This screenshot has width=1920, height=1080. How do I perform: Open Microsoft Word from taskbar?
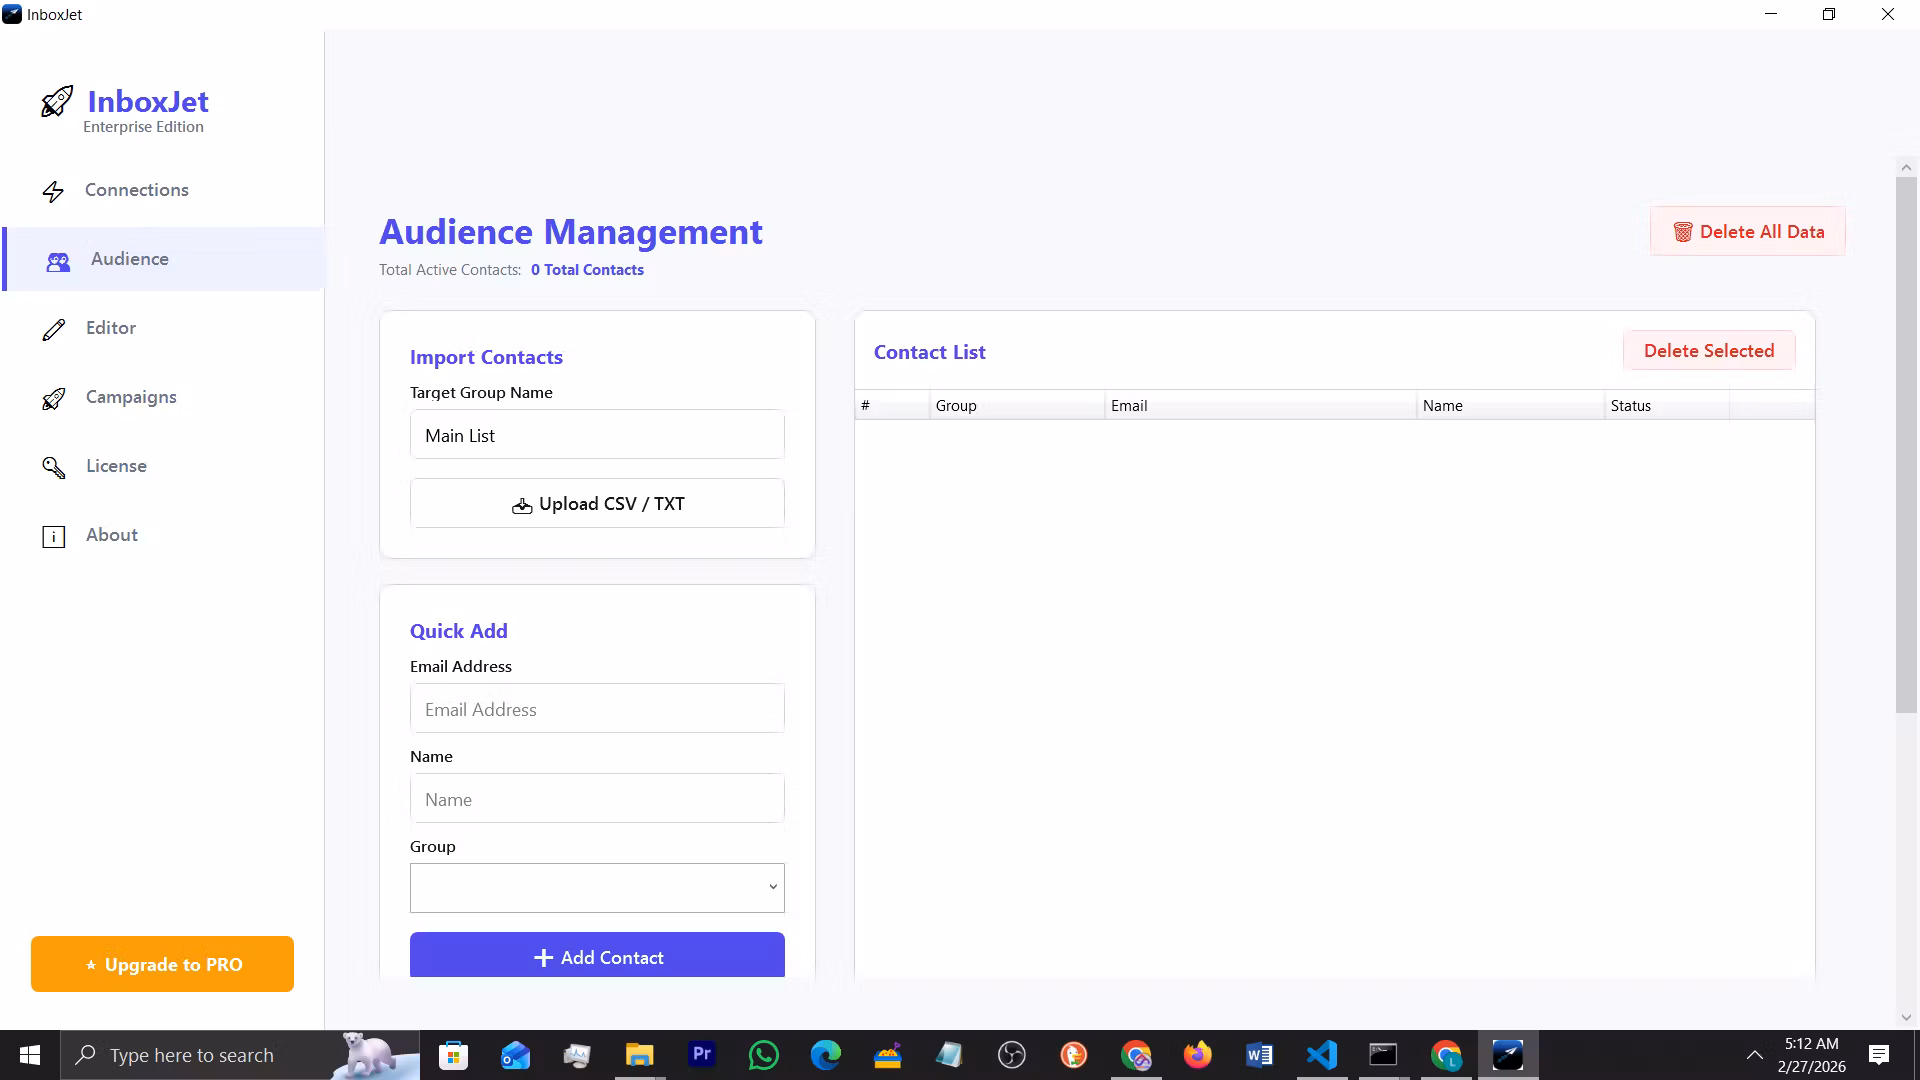tap(1260, 1055)
